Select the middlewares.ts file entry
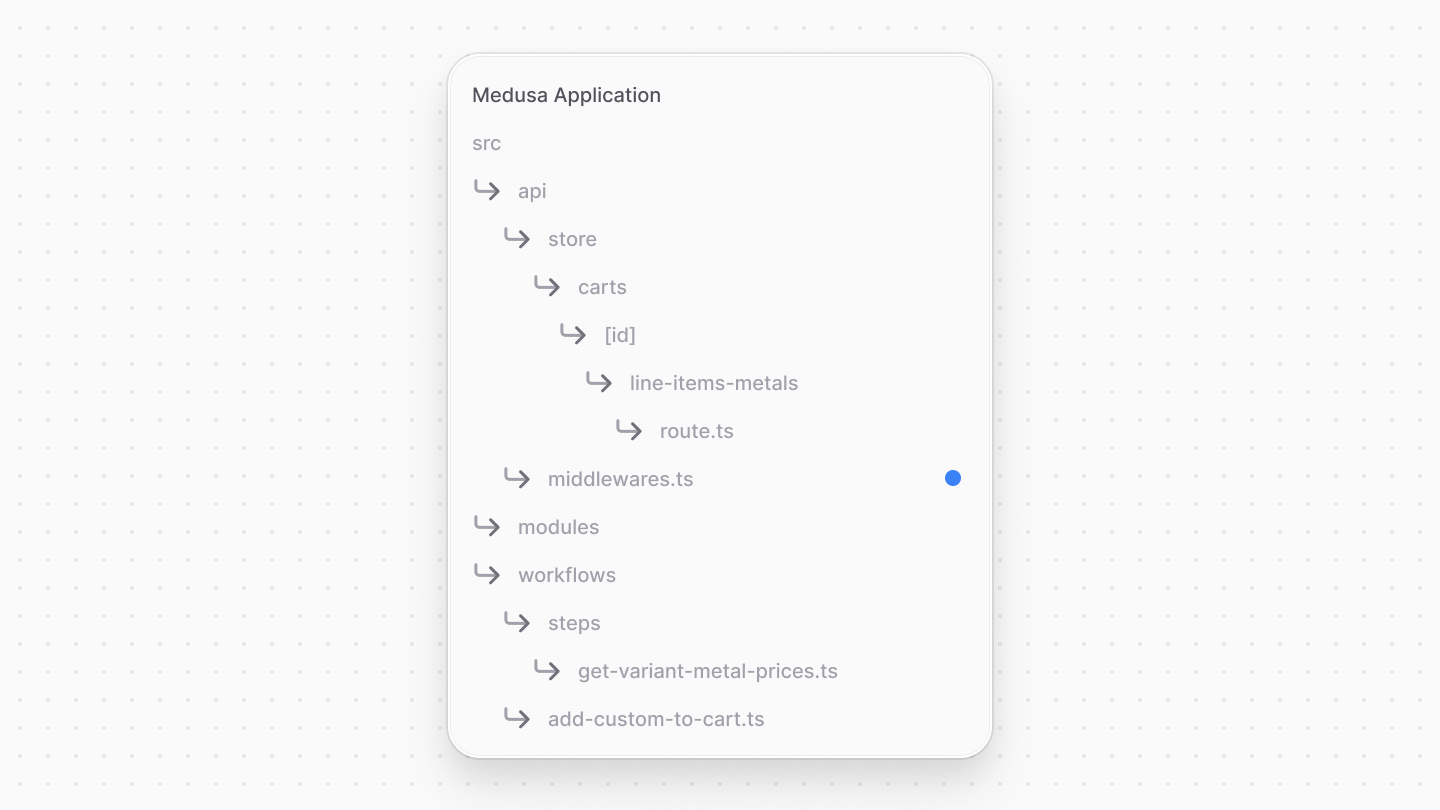1440x810 pixels. (620, 479)
